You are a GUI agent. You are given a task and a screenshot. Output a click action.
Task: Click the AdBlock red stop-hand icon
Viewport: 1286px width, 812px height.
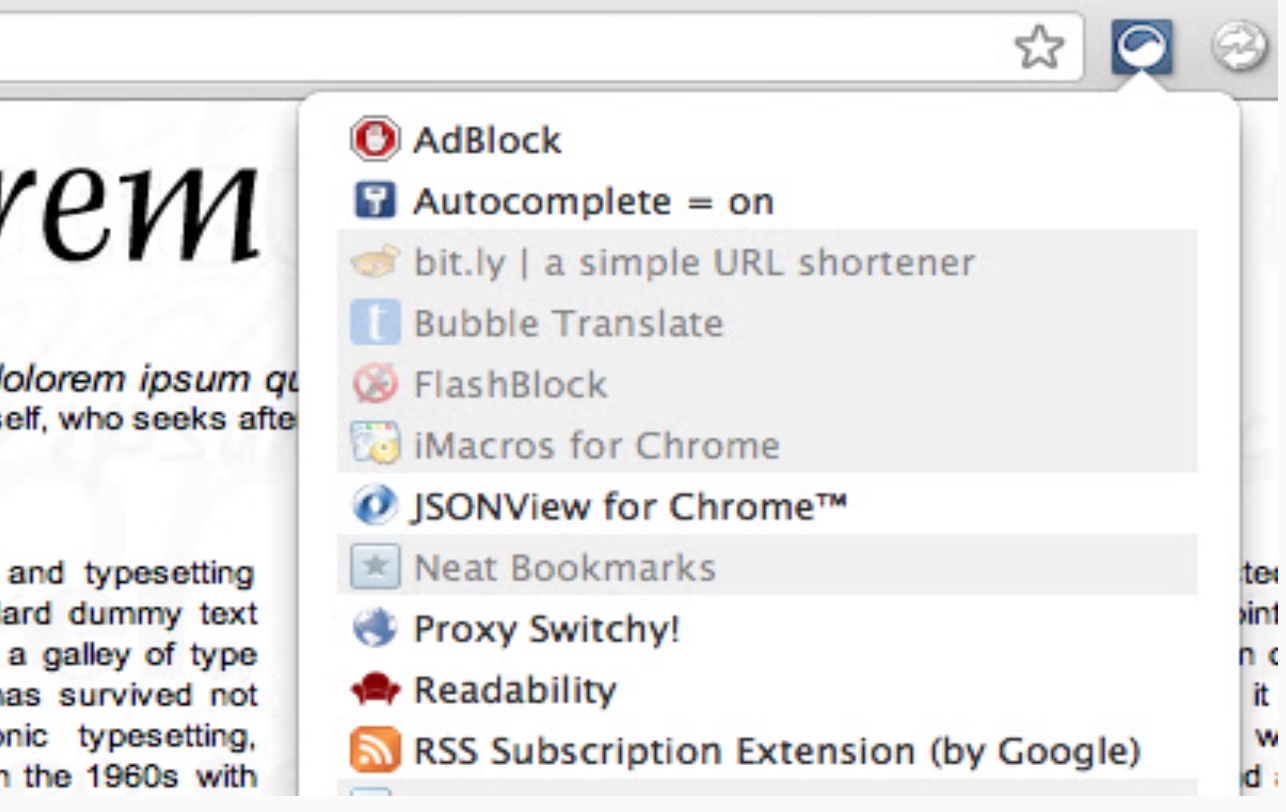375,140
